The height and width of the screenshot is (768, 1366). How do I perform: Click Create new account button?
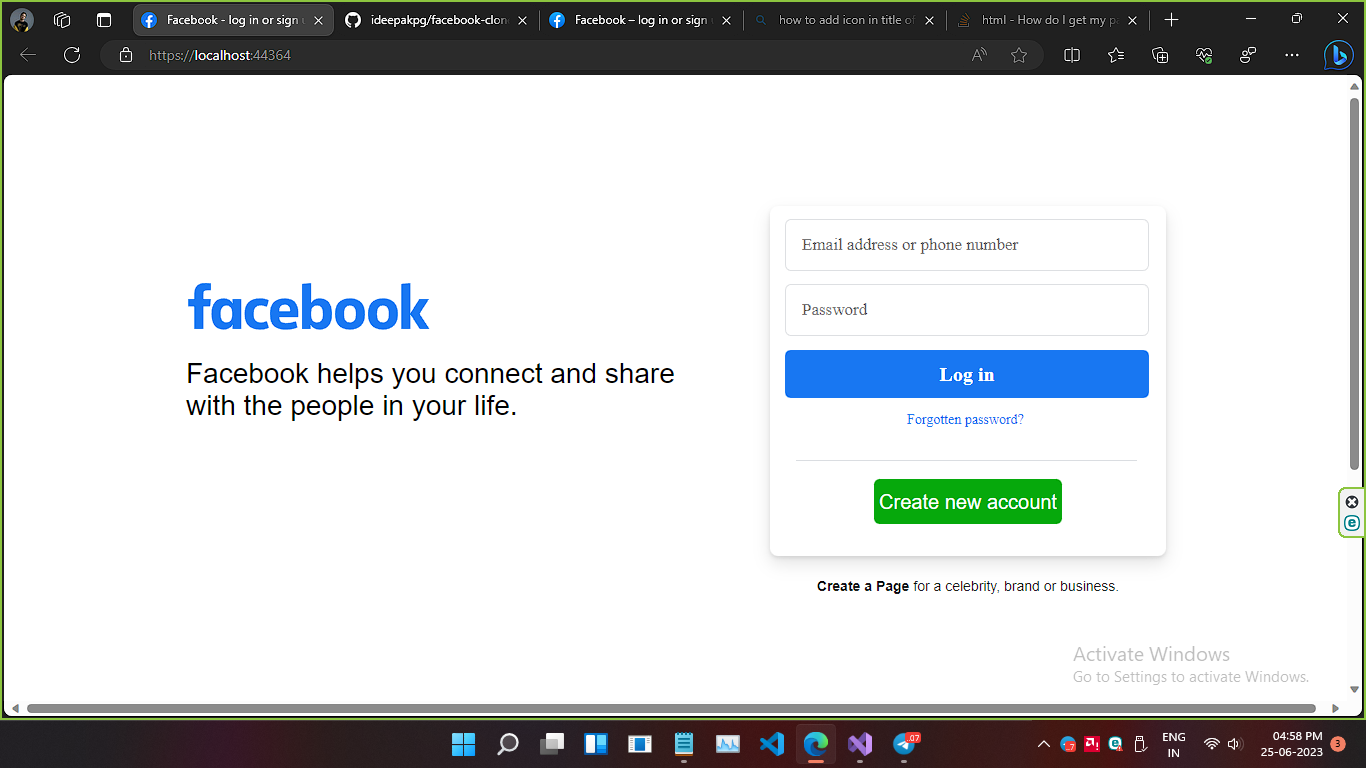pyautogui.click(x=967, y=501)
